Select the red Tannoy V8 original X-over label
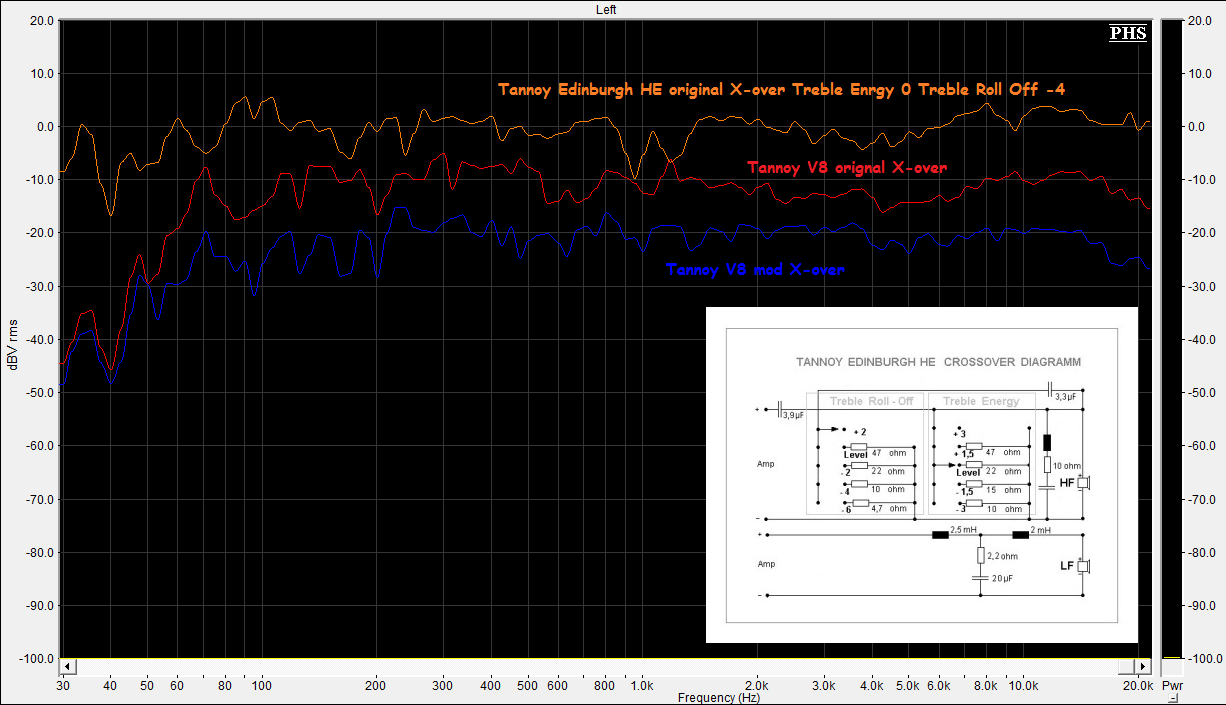Image resolution: width=1226 pixels, height=705 pixels. coord(846,168)
